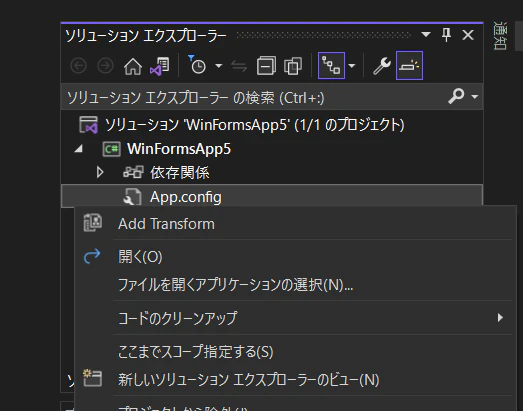Expand the 依存関係 node
Screen dimensions: 523x411
pos(99,172)
